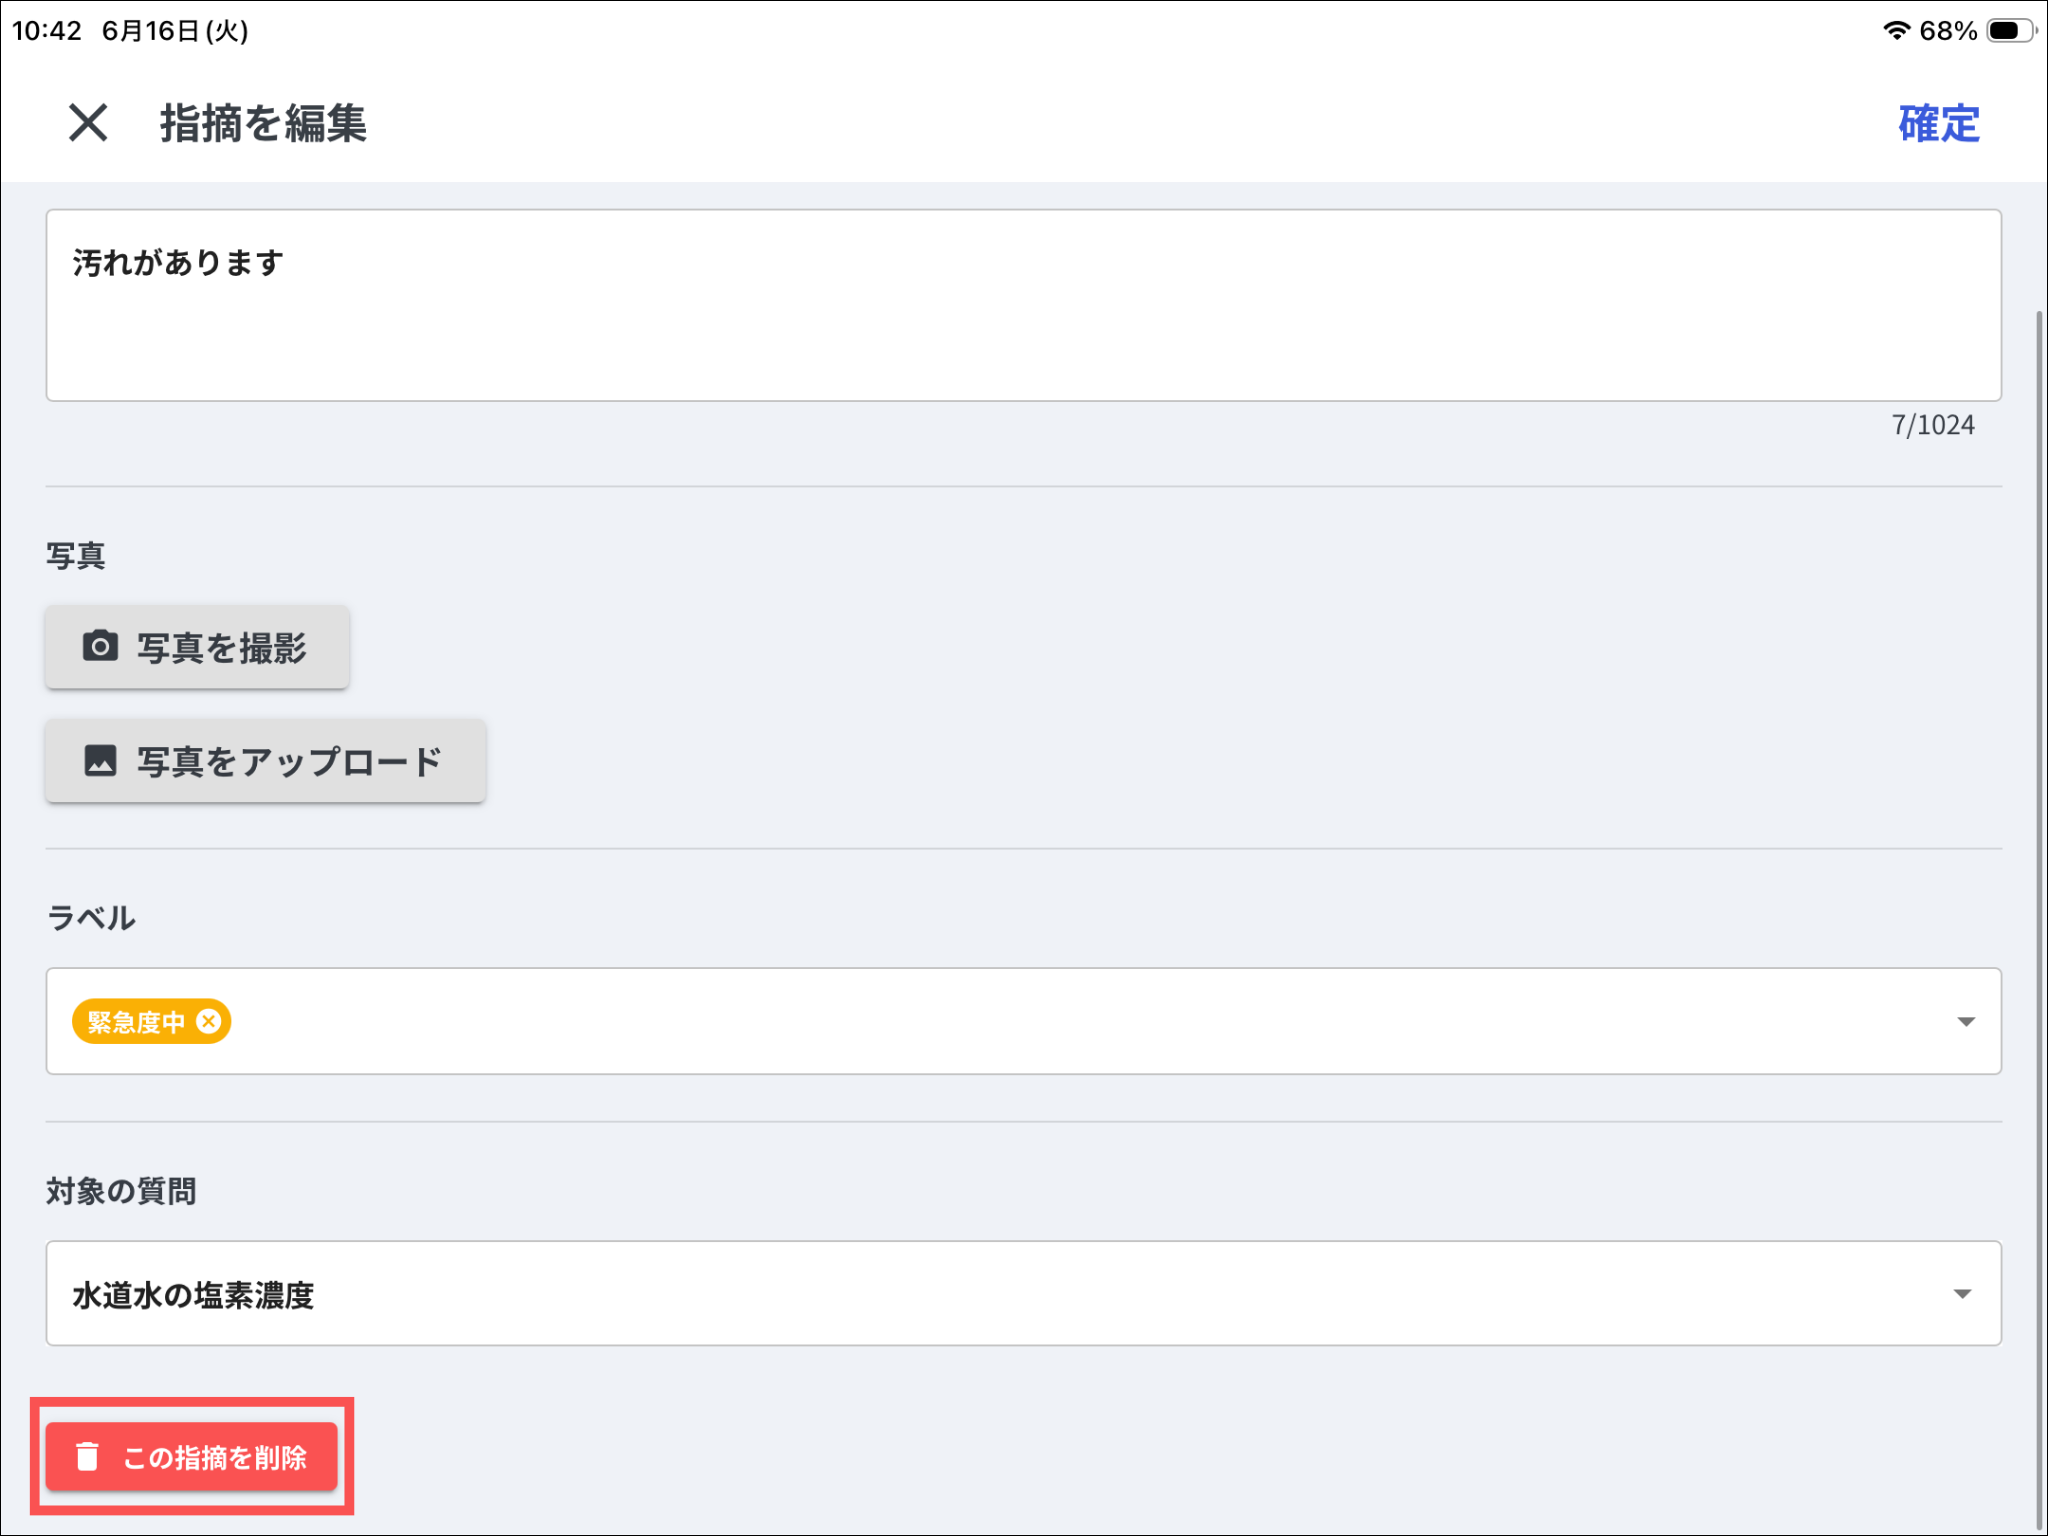Screen dimensions: 2048x1536
Task: Tap the image icon for 写真をアップロード
Action: tap(100, 760)
